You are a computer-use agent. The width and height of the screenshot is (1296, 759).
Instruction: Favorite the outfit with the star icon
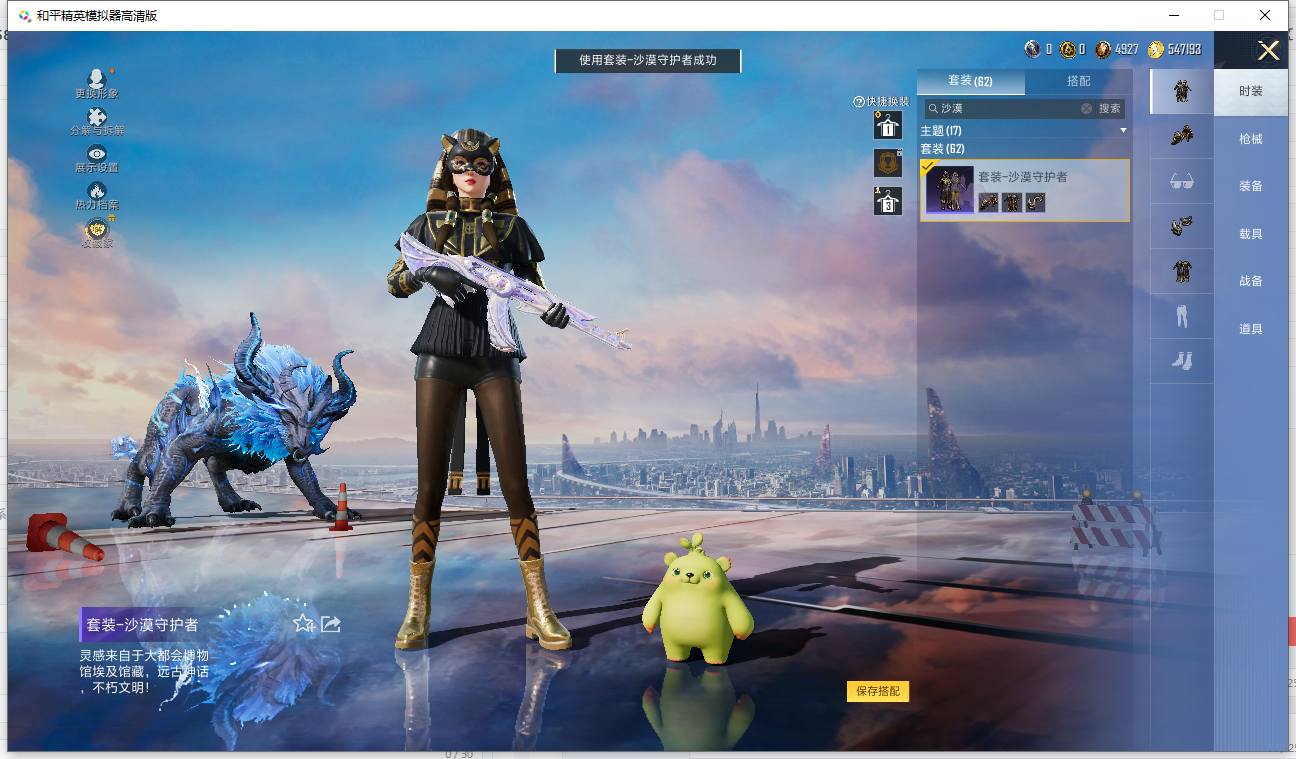pyautogui.click(x=304, y=624)
